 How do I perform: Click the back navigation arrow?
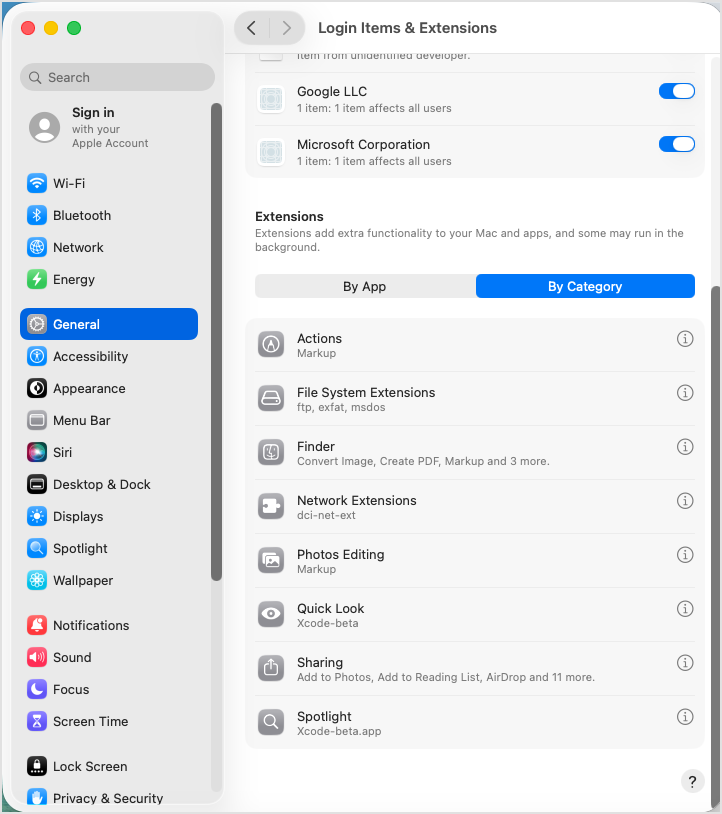252,28
